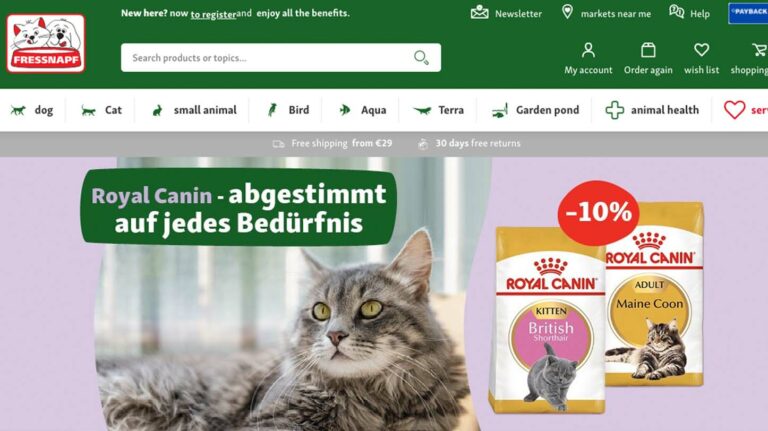Open the Aqua category
The image size is (768, 431).
tap(362, 110)
